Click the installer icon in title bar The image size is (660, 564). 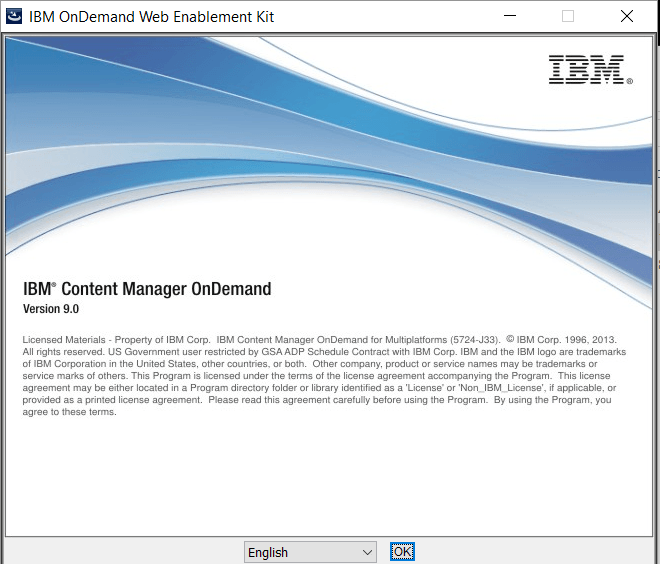pyautogui.click(x=14, y=16)
